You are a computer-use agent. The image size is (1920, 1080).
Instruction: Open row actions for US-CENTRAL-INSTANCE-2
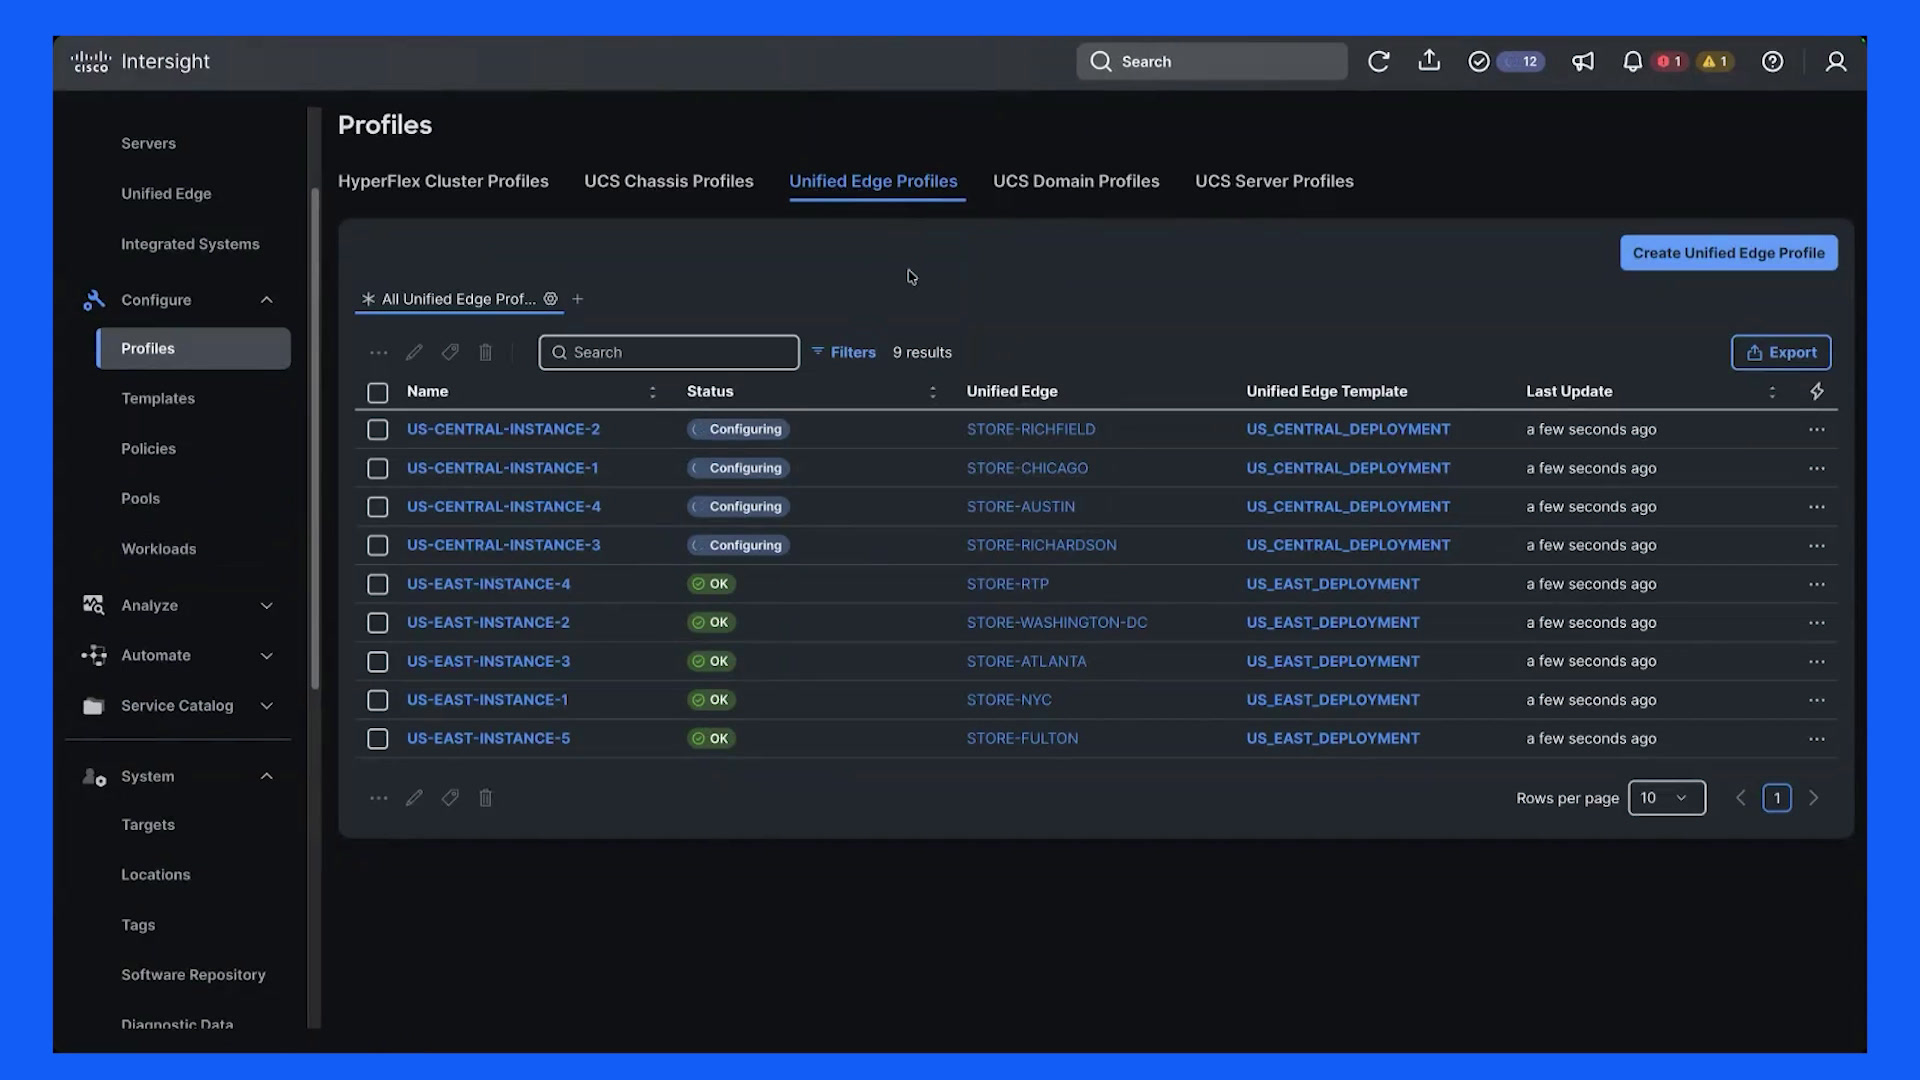tap(1817, 429)
